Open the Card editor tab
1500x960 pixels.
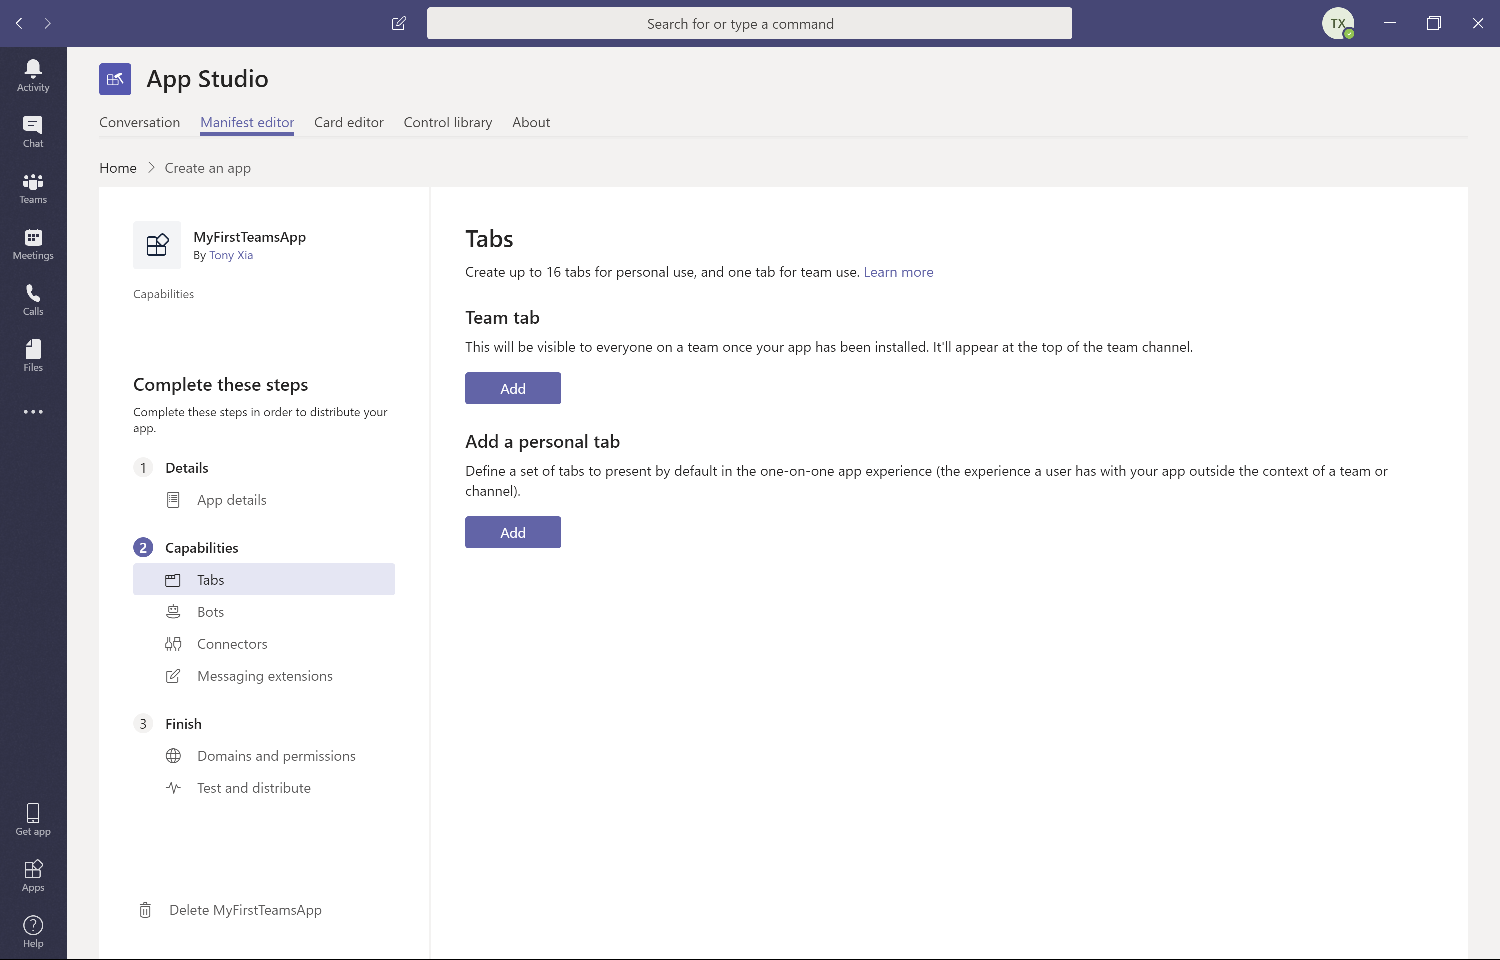[349, 122]
